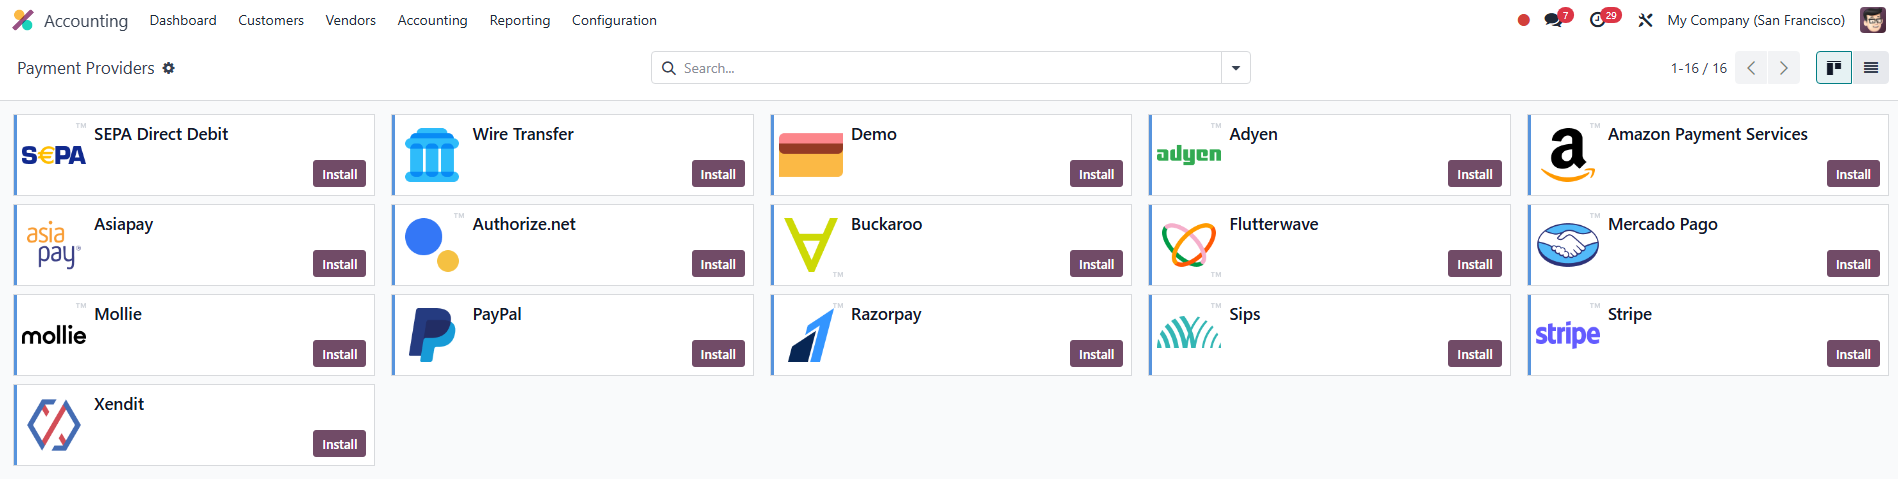This screenshot has height=479, width=1898.
Task: Click the Stripe provider logo
Action: click(1567, 335)
